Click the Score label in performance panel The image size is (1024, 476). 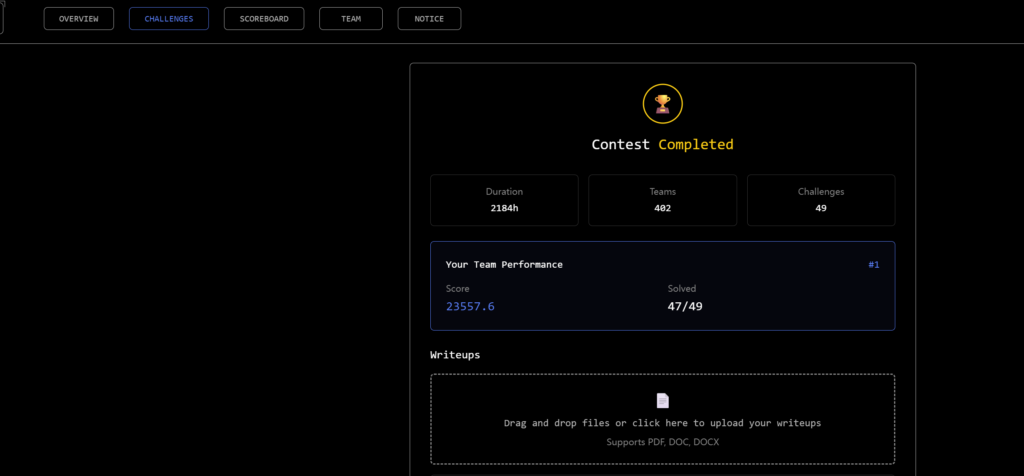point(457,288)
